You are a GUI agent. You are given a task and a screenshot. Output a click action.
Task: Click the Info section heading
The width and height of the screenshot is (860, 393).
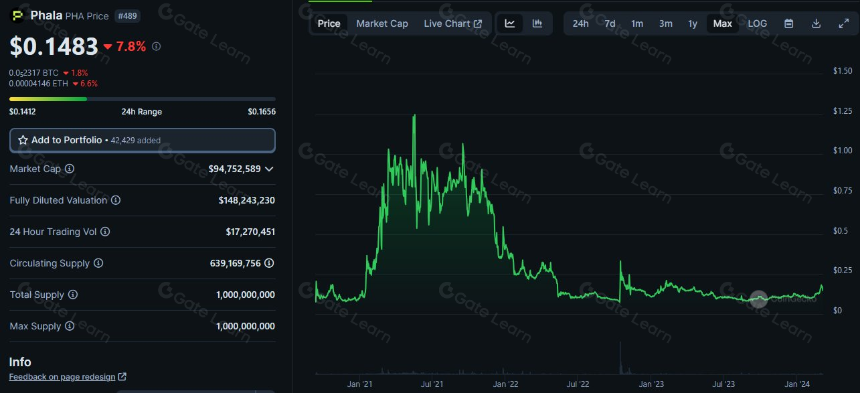pyautogui.click(x=20, y=362)
